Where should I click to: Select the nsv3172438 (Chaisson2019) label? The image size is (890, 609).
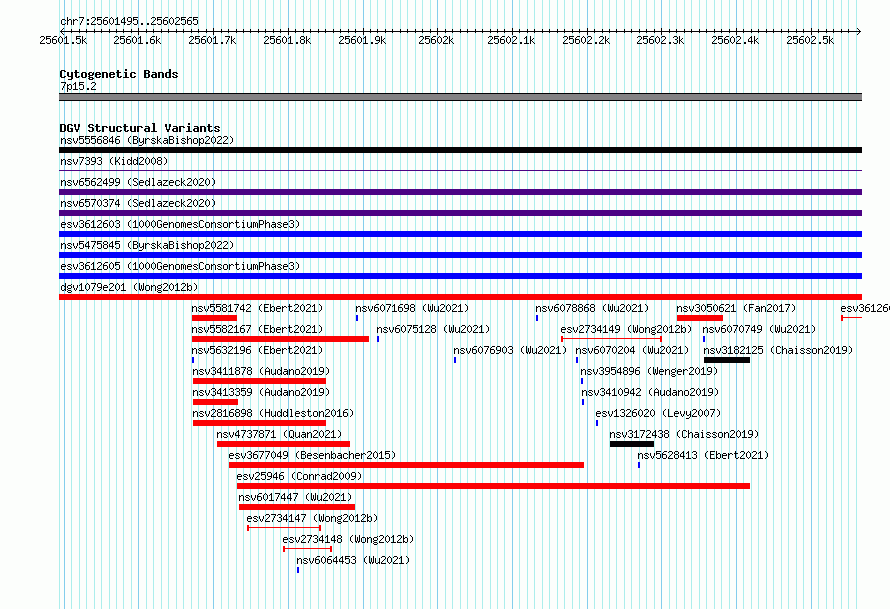coord(684,434)
